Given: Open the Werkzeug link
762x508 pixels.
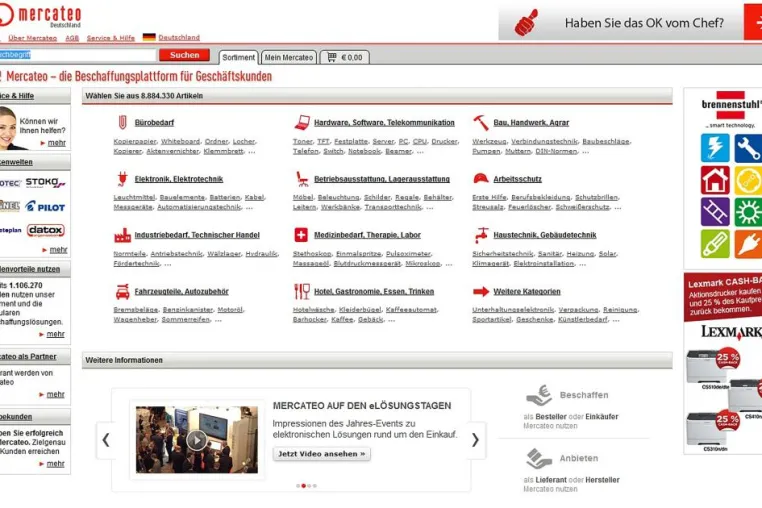Looking at the screenshot, I should point(489,141).
